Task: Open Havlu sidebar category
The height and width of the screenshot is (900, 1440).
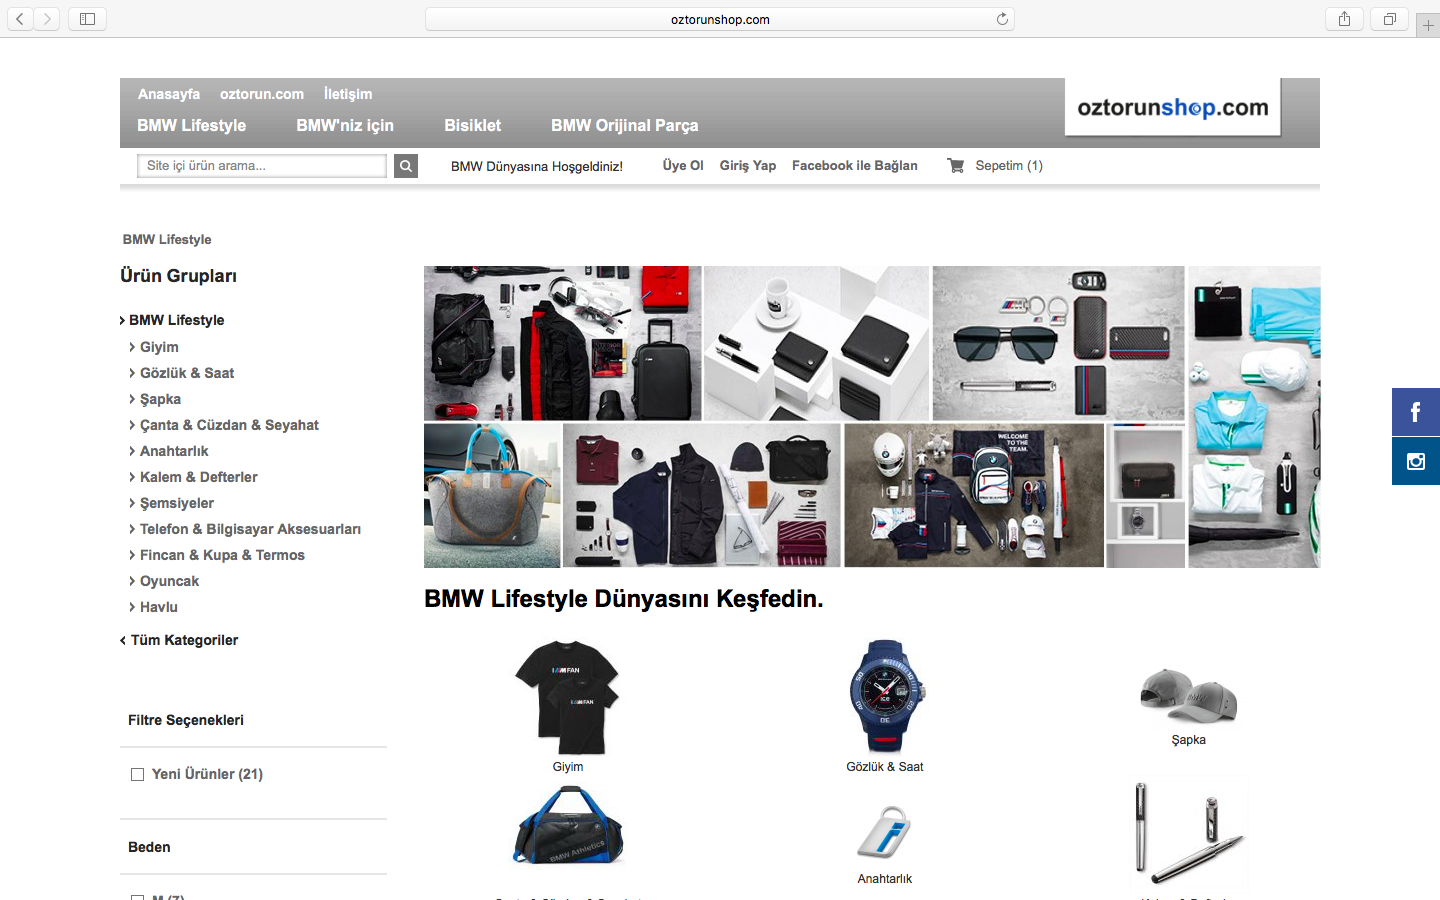Action: coord(158,607)
